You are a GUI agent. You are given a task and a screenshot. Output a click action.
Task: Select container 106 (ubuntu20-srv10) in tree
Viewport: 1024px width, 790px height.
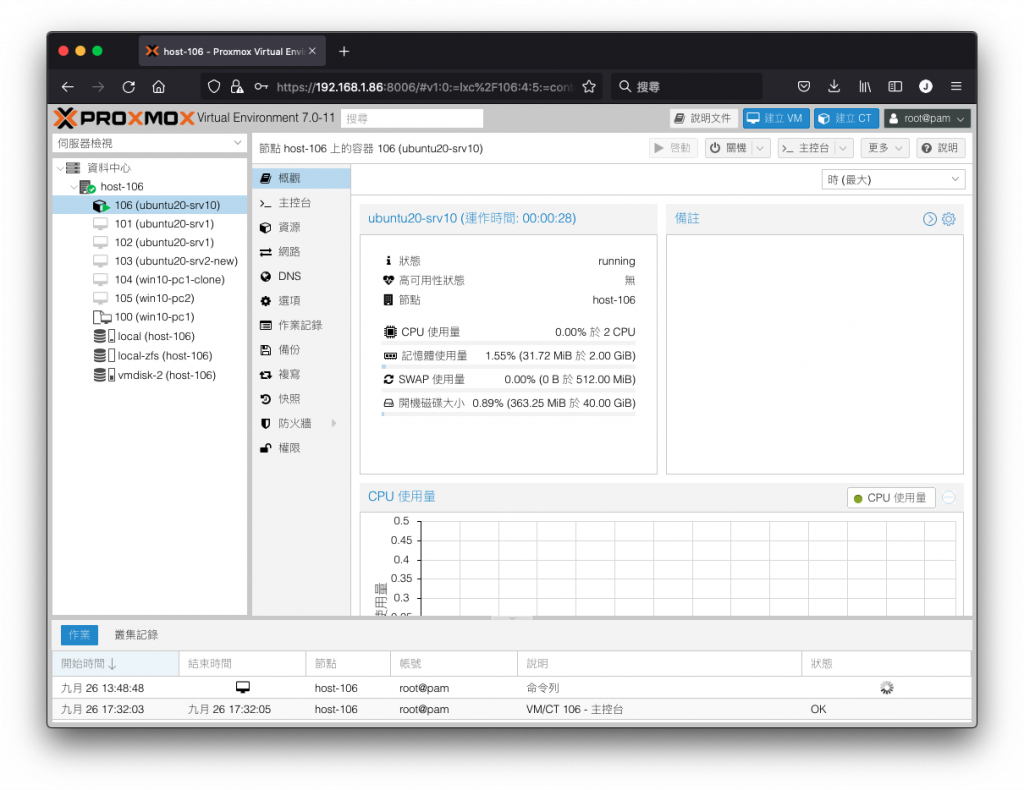(150, 205)
